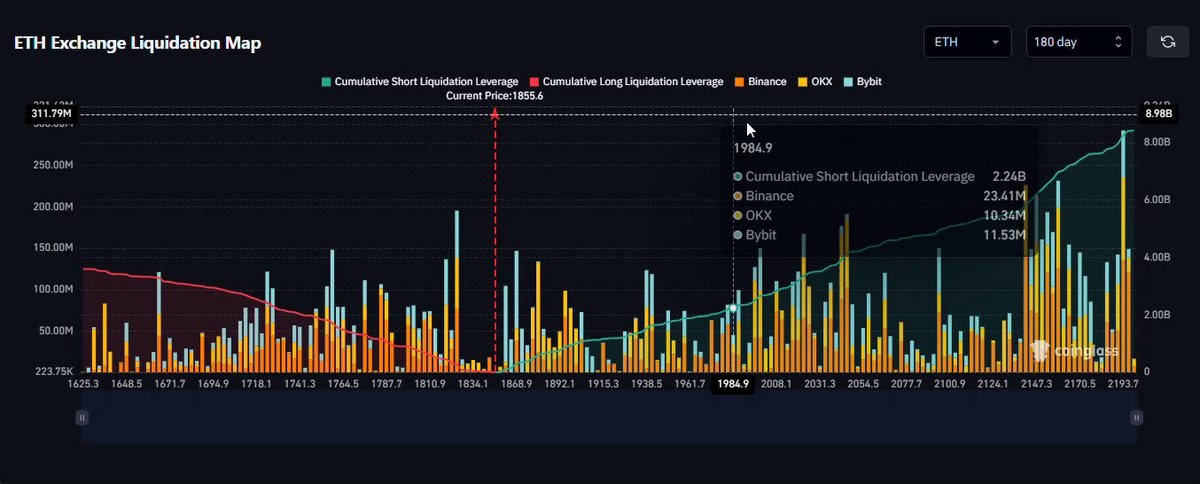
Task: Click the x-axis label 2124.1
Action: [x=993, y=384]
